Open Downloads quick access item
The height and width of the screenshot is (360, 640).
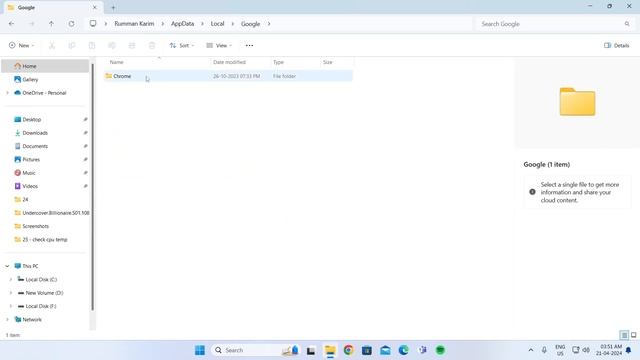click(35, 133)
